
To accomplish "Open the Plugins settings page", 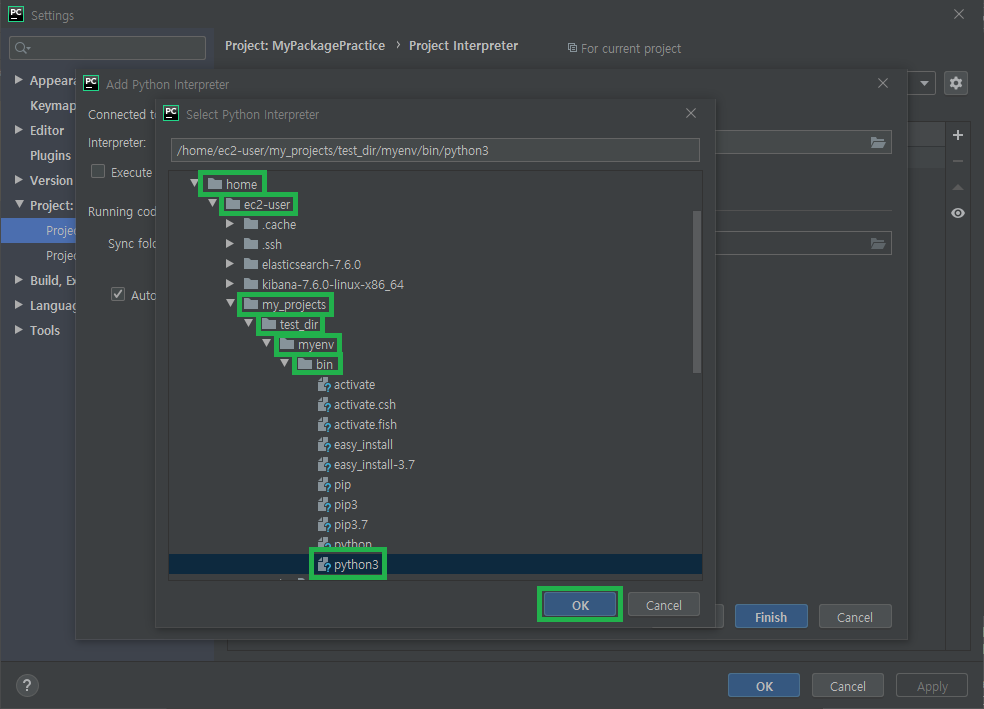I will [50, 156].
